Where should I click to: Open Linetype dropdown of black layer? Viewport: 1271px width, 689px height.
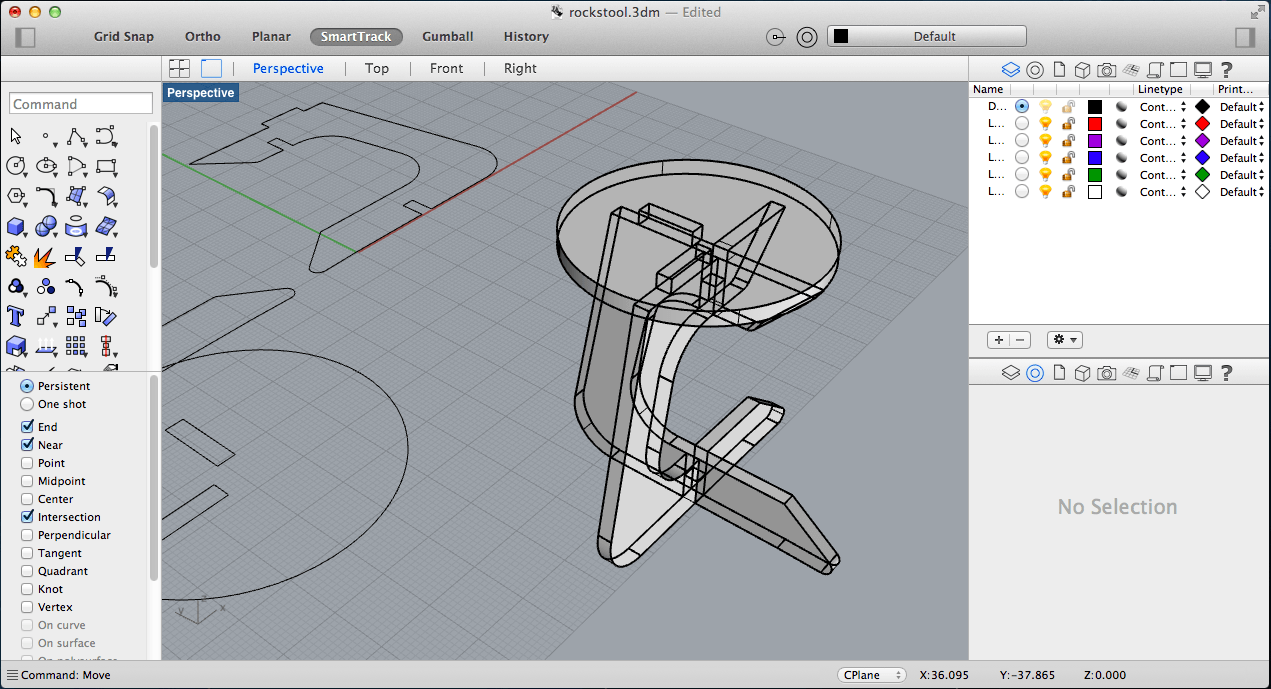[1163, 107]
